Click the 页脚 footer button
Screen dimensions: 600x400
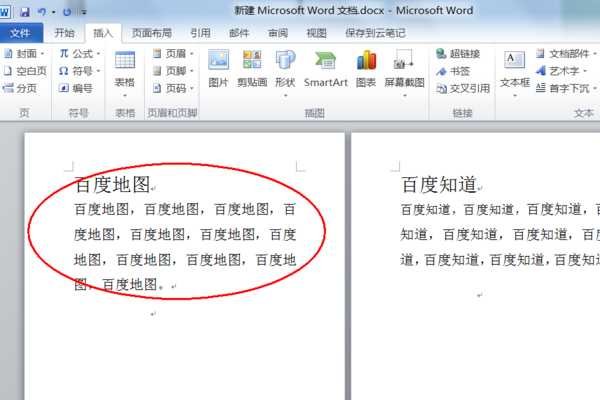170,71
